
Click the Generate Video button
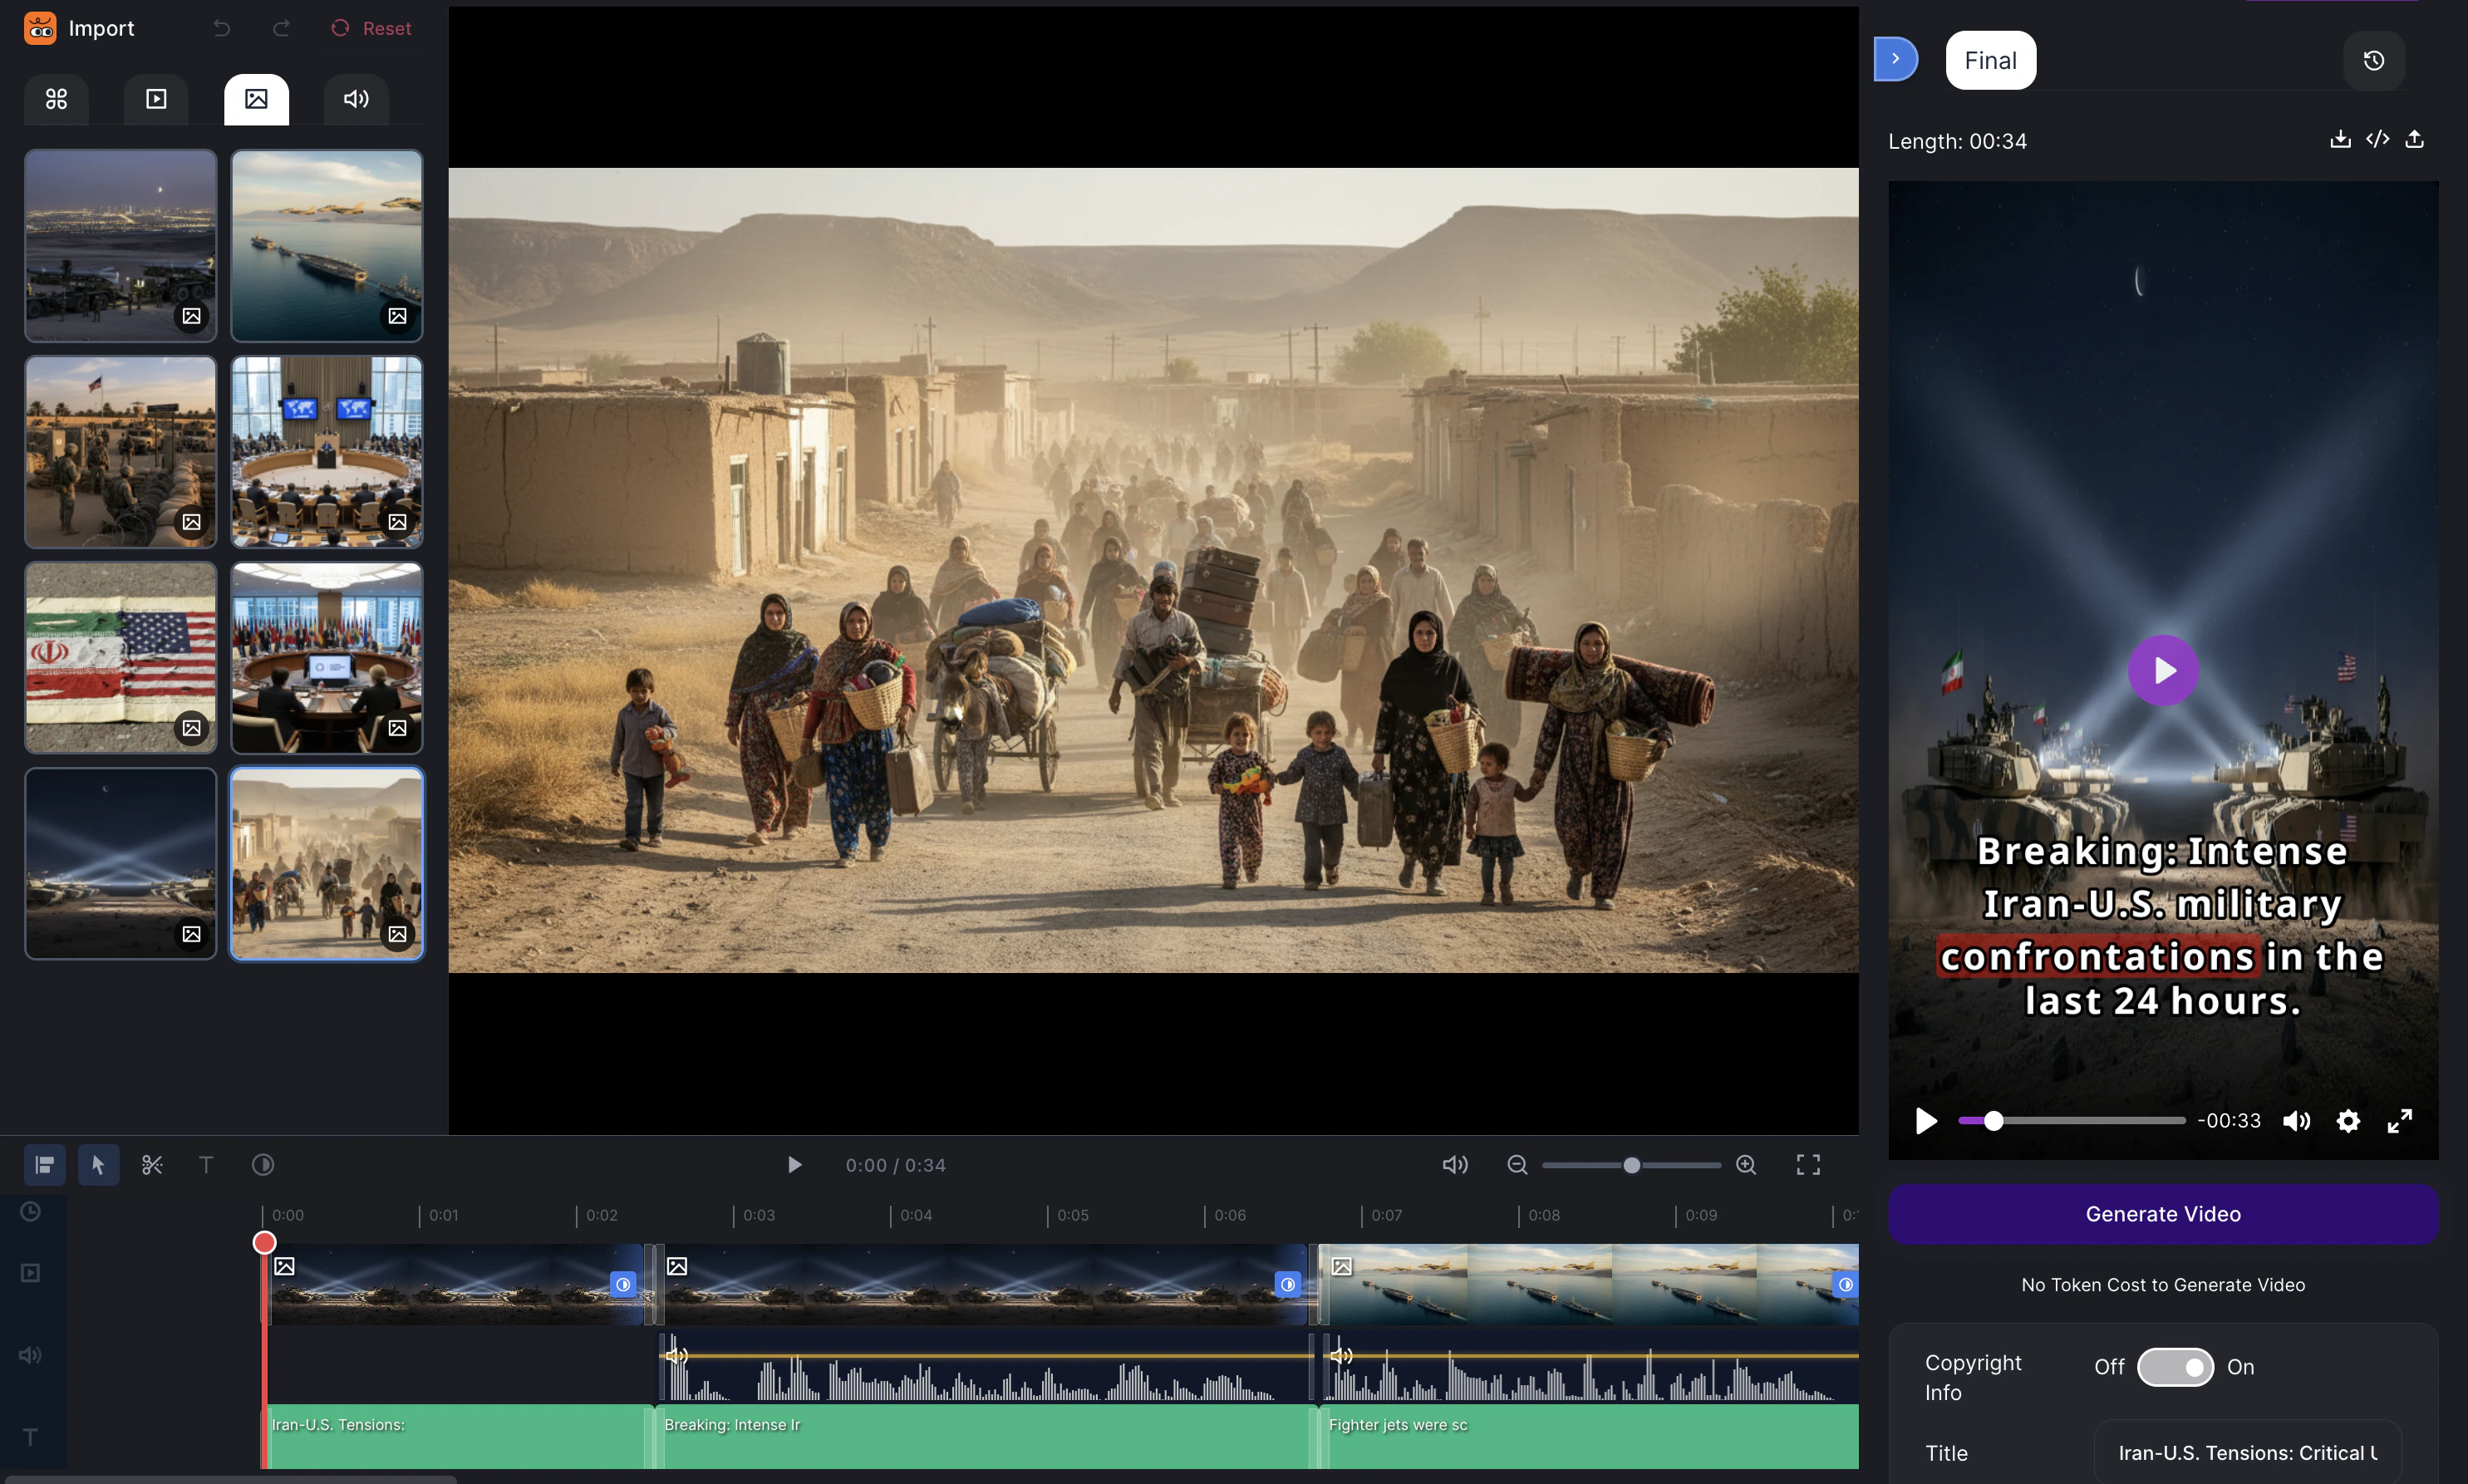(x=2162, y=1214)
